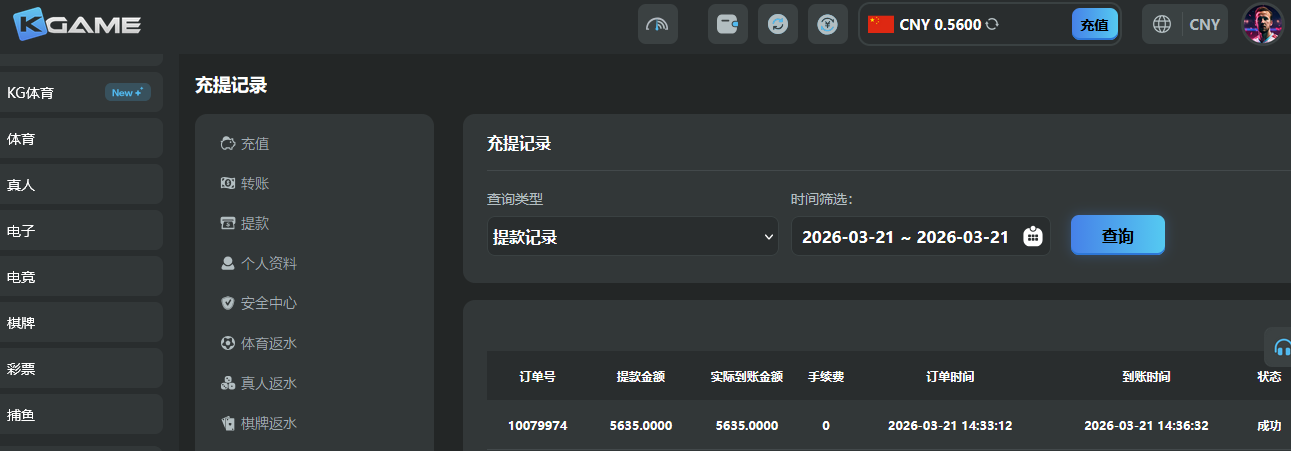The width and height of the screenshot is (1291, 451).
Task: Click the CNY currency selector
Action: click(x=1204, y=25)
